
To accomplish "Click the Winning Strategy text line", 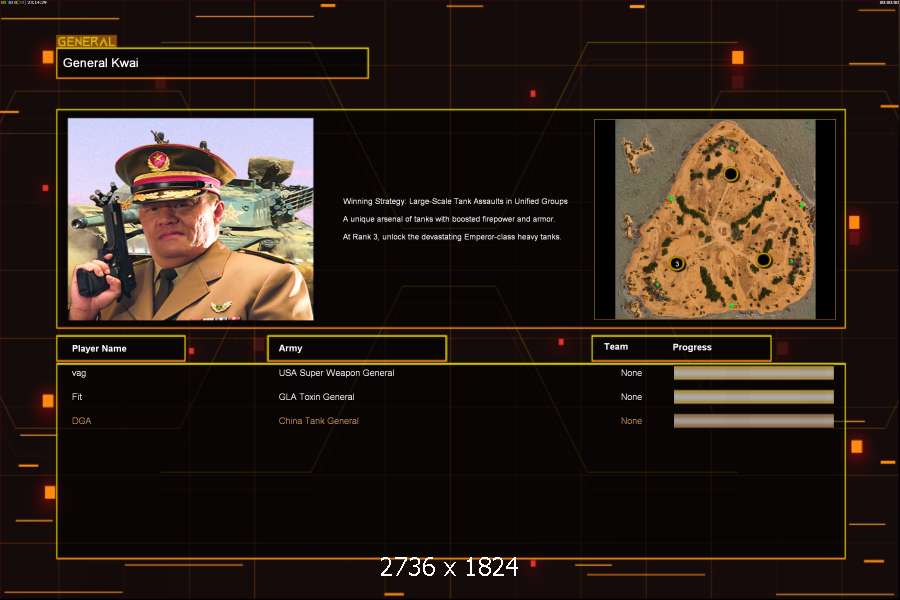I will click(455, 202).
